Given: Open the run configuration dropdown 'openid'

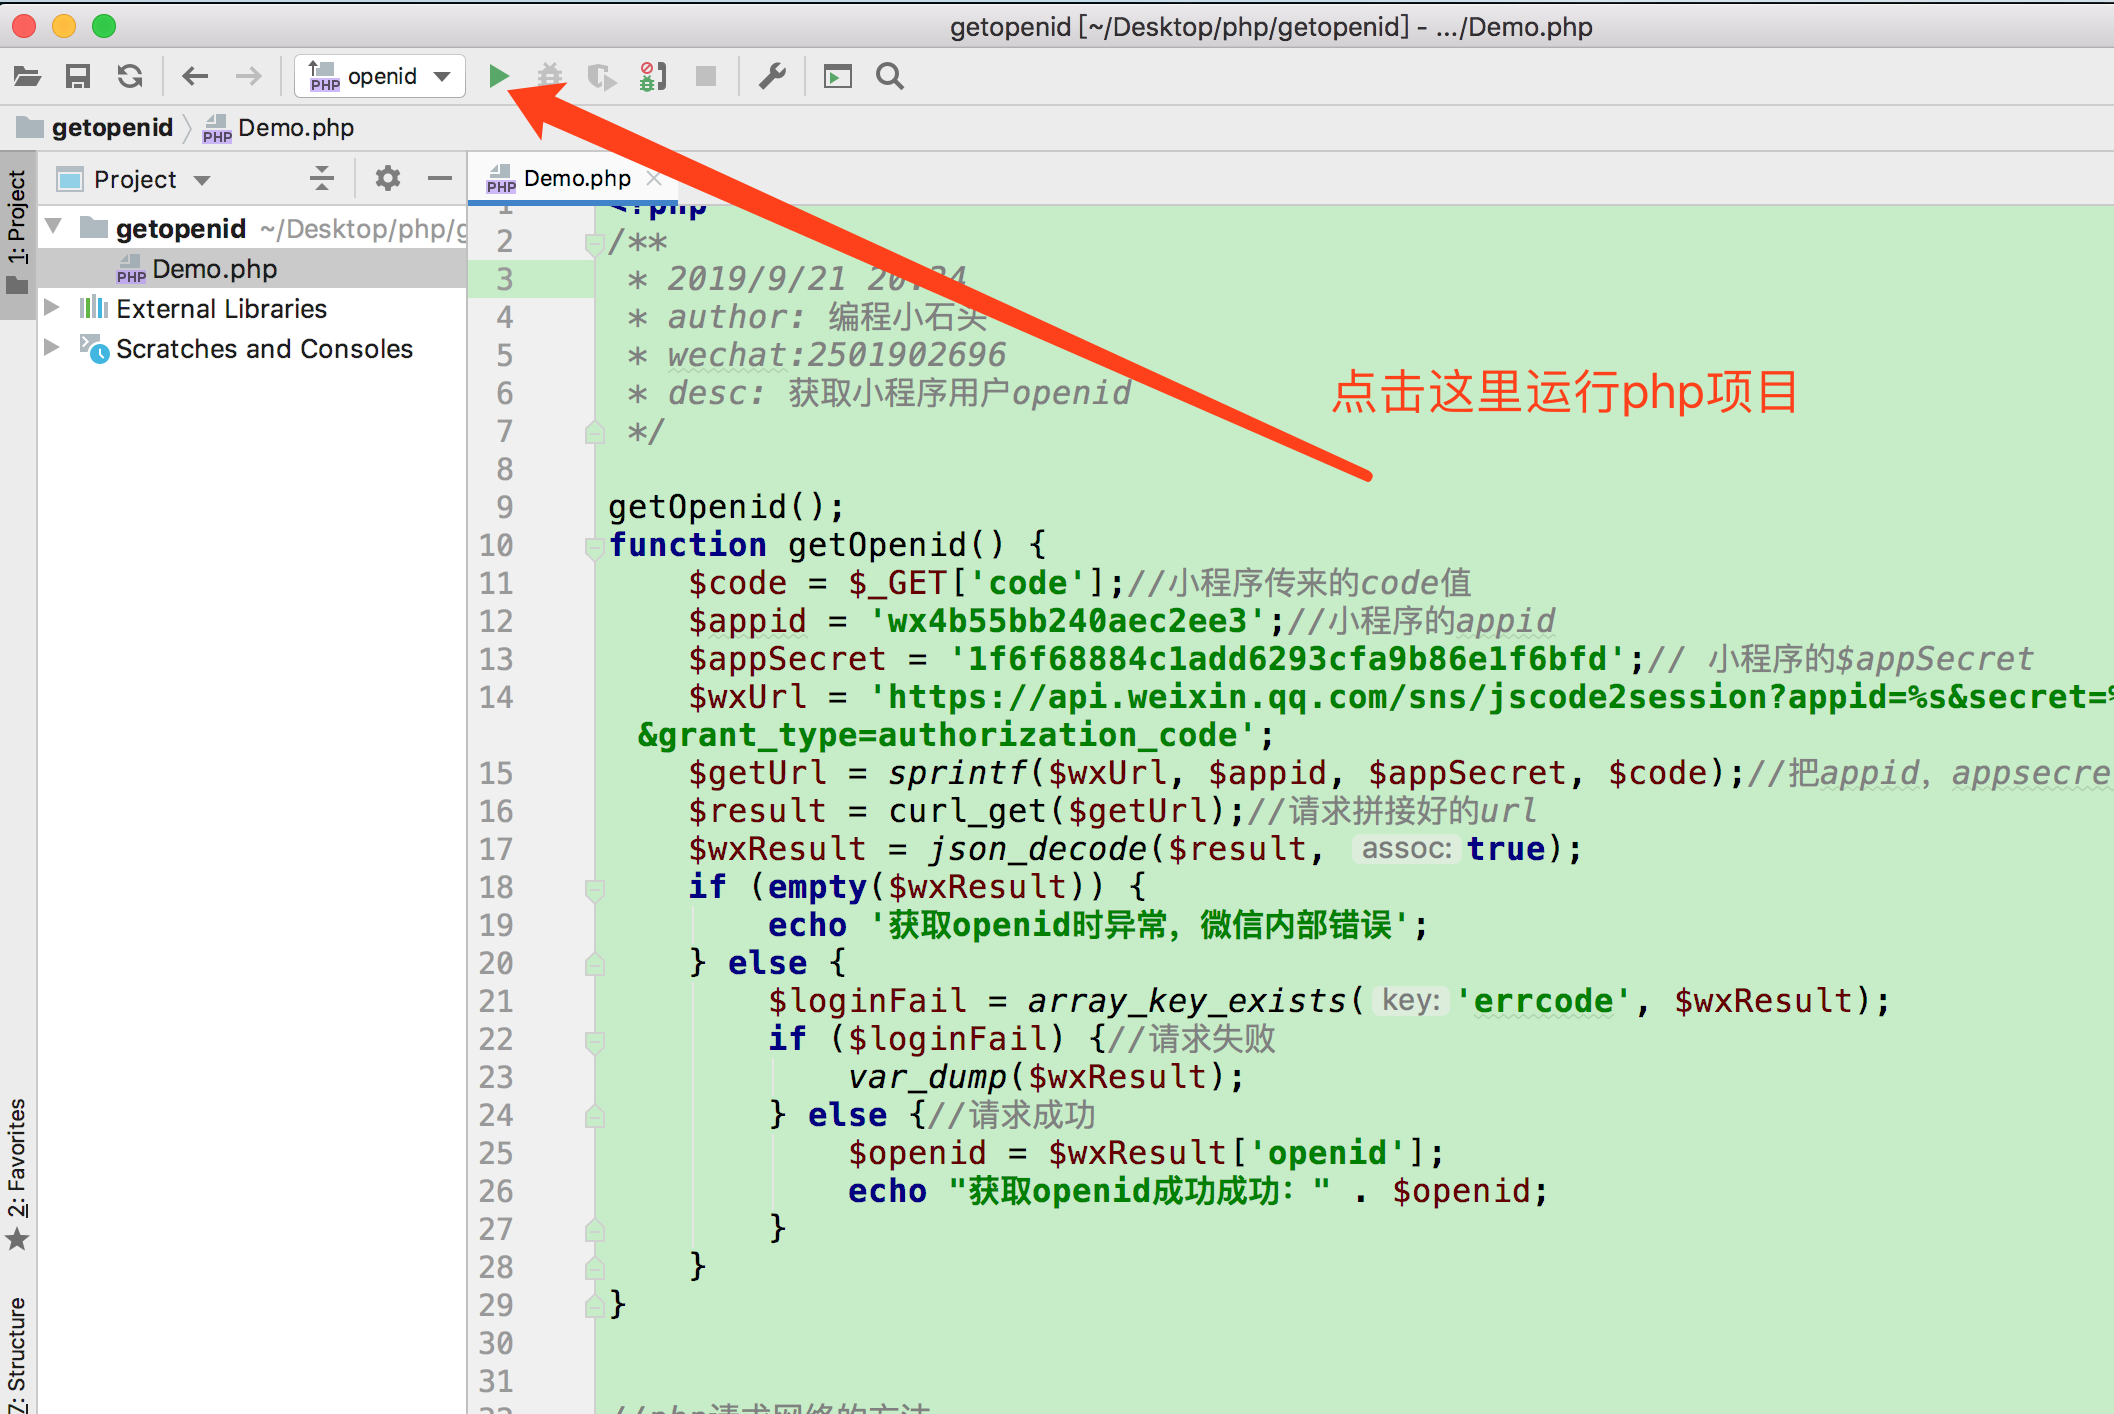Looking at the screenshot, I should (379, 74).
